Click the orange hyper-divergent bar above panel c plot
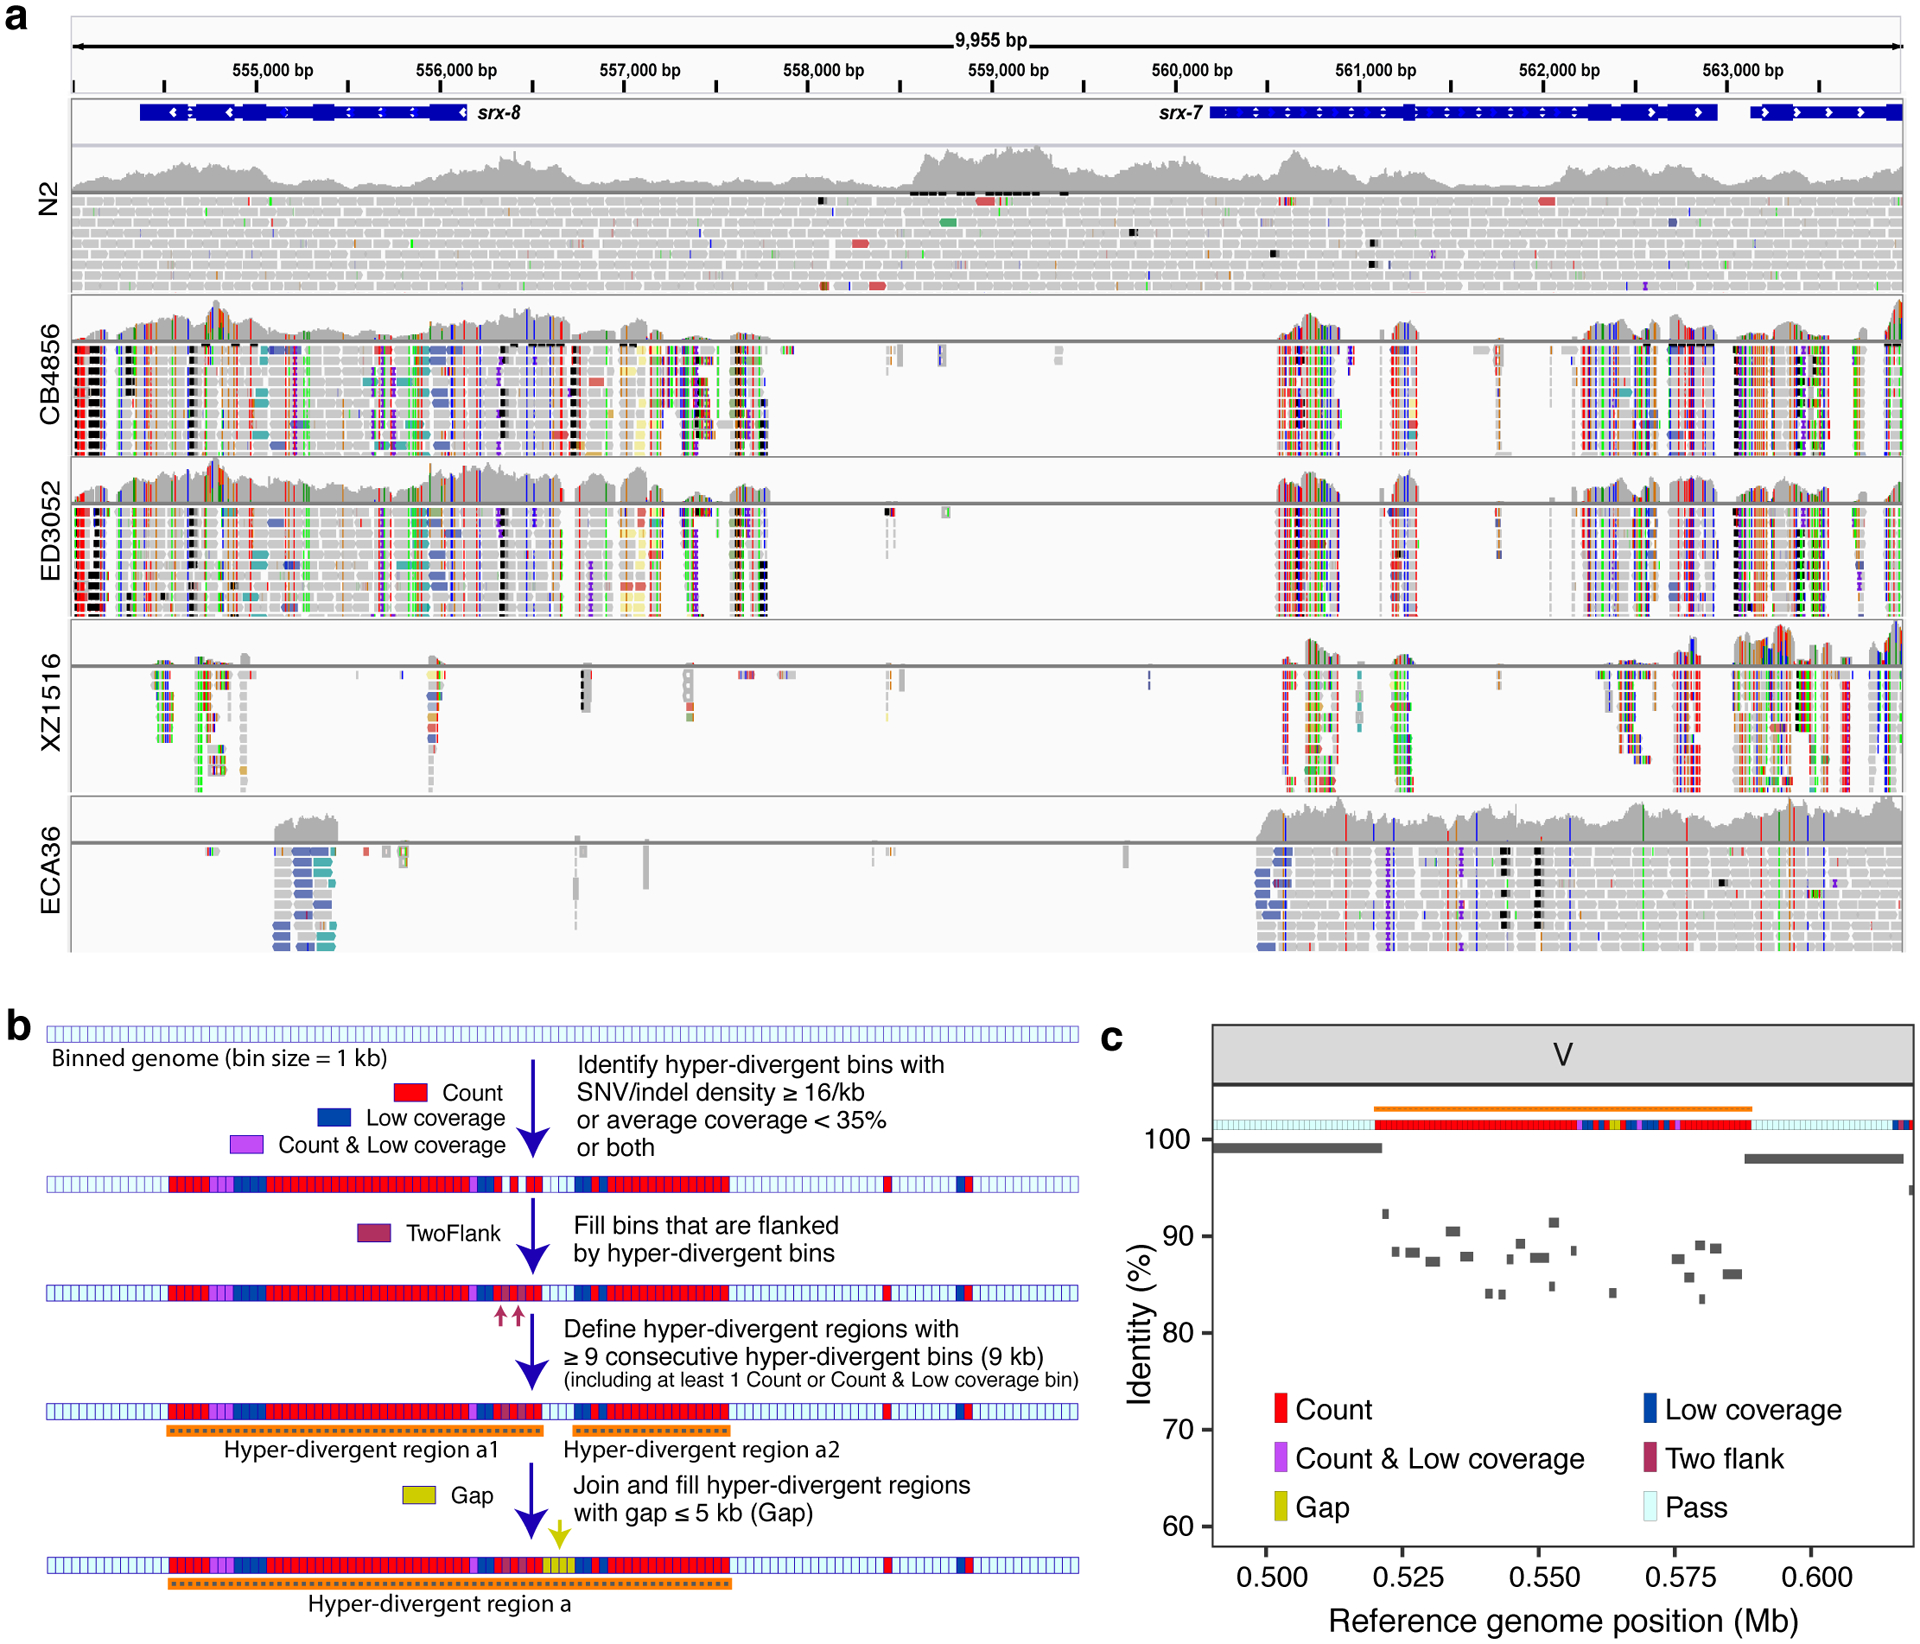The height and width of the screenshot is (1644, 1920). (1562, 1109)
